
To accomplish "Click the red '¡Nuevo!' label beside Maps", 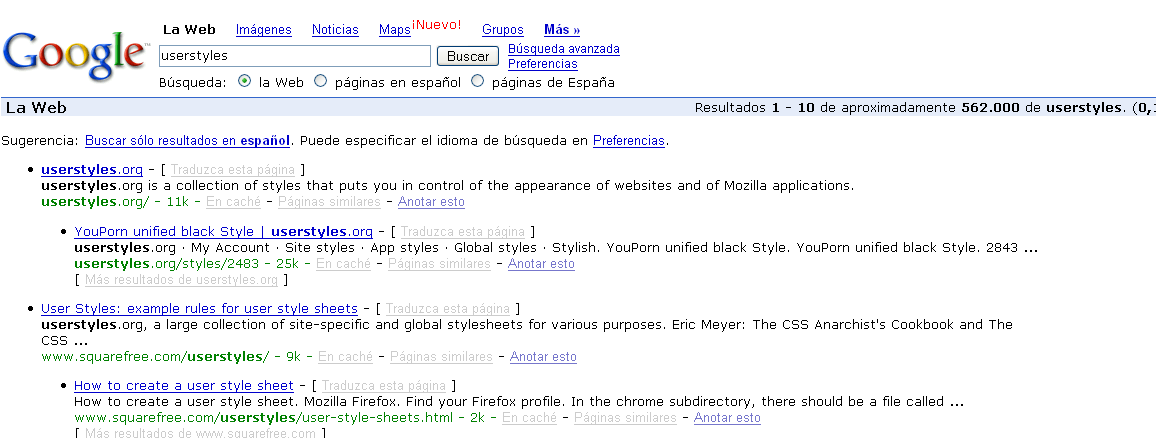I will [x=436, y=24].
